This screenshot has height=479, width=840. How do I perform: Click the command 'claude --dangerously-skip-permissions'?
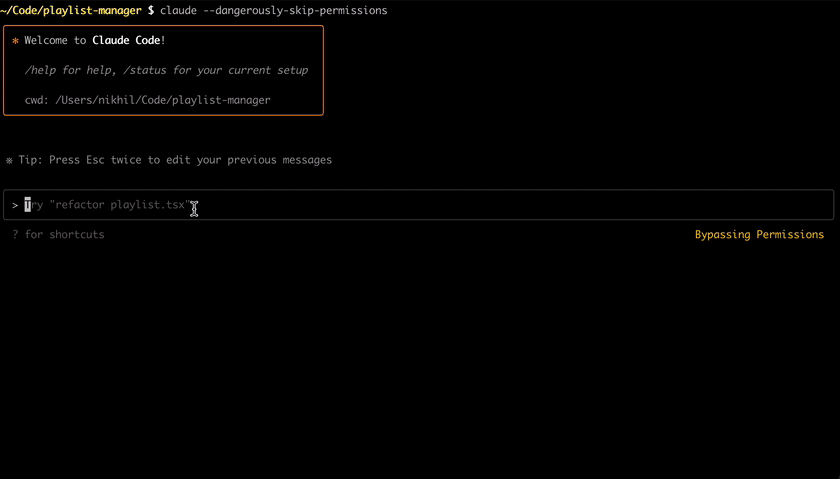click(x=274, y=11)
